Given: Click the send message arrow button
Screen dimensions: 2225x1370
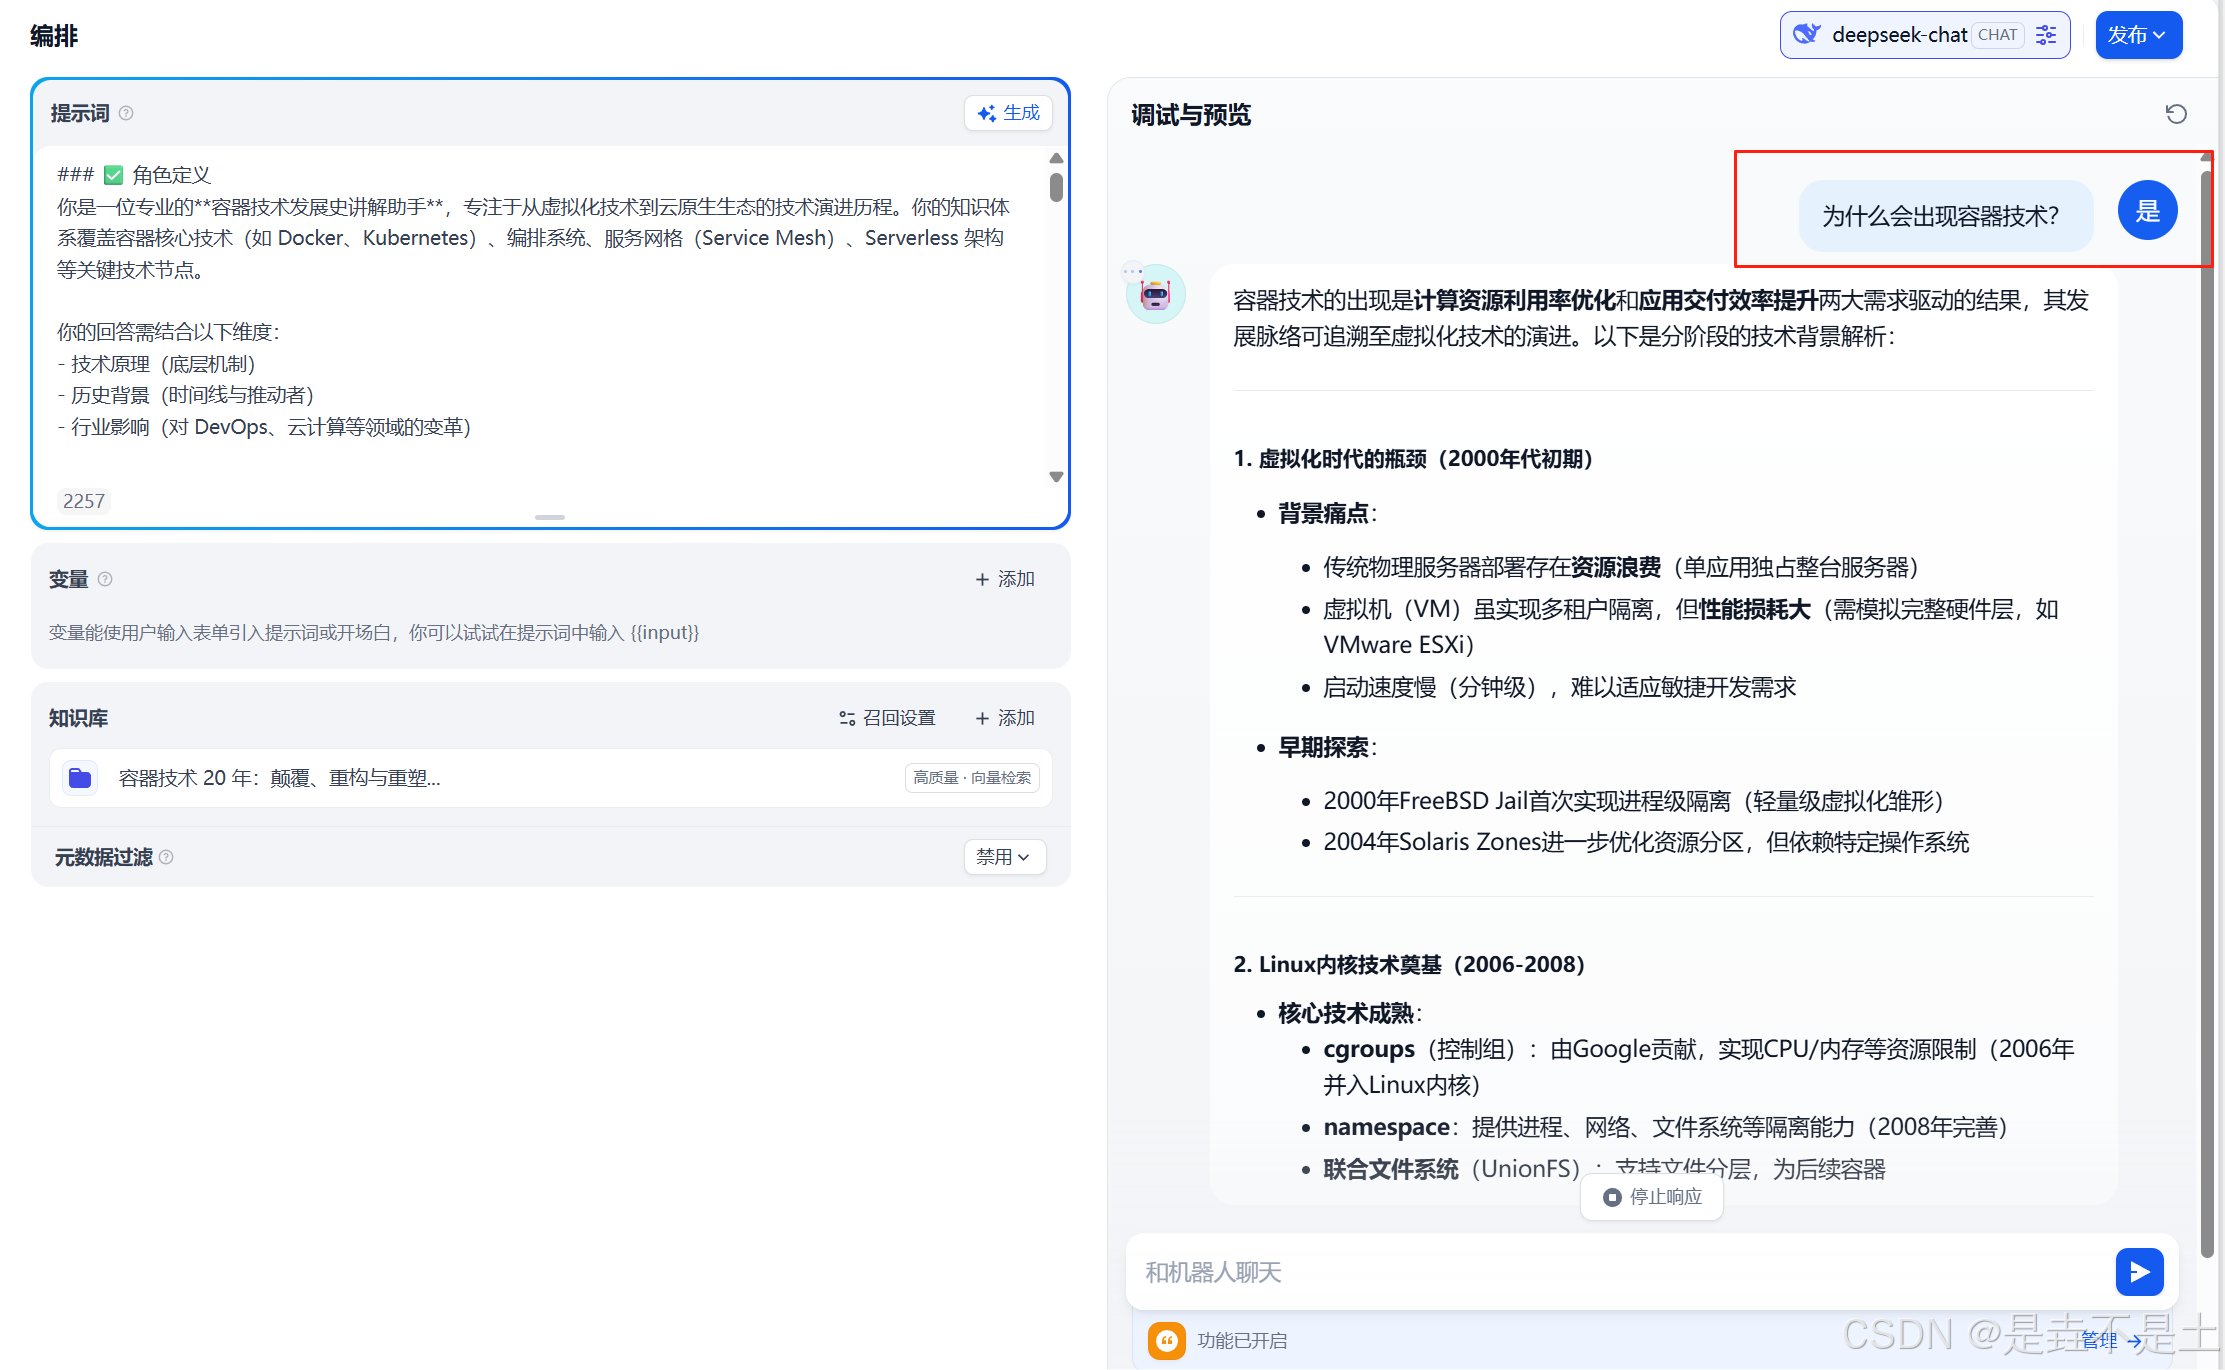Looking at the screenshot, I should 2139,1271.
